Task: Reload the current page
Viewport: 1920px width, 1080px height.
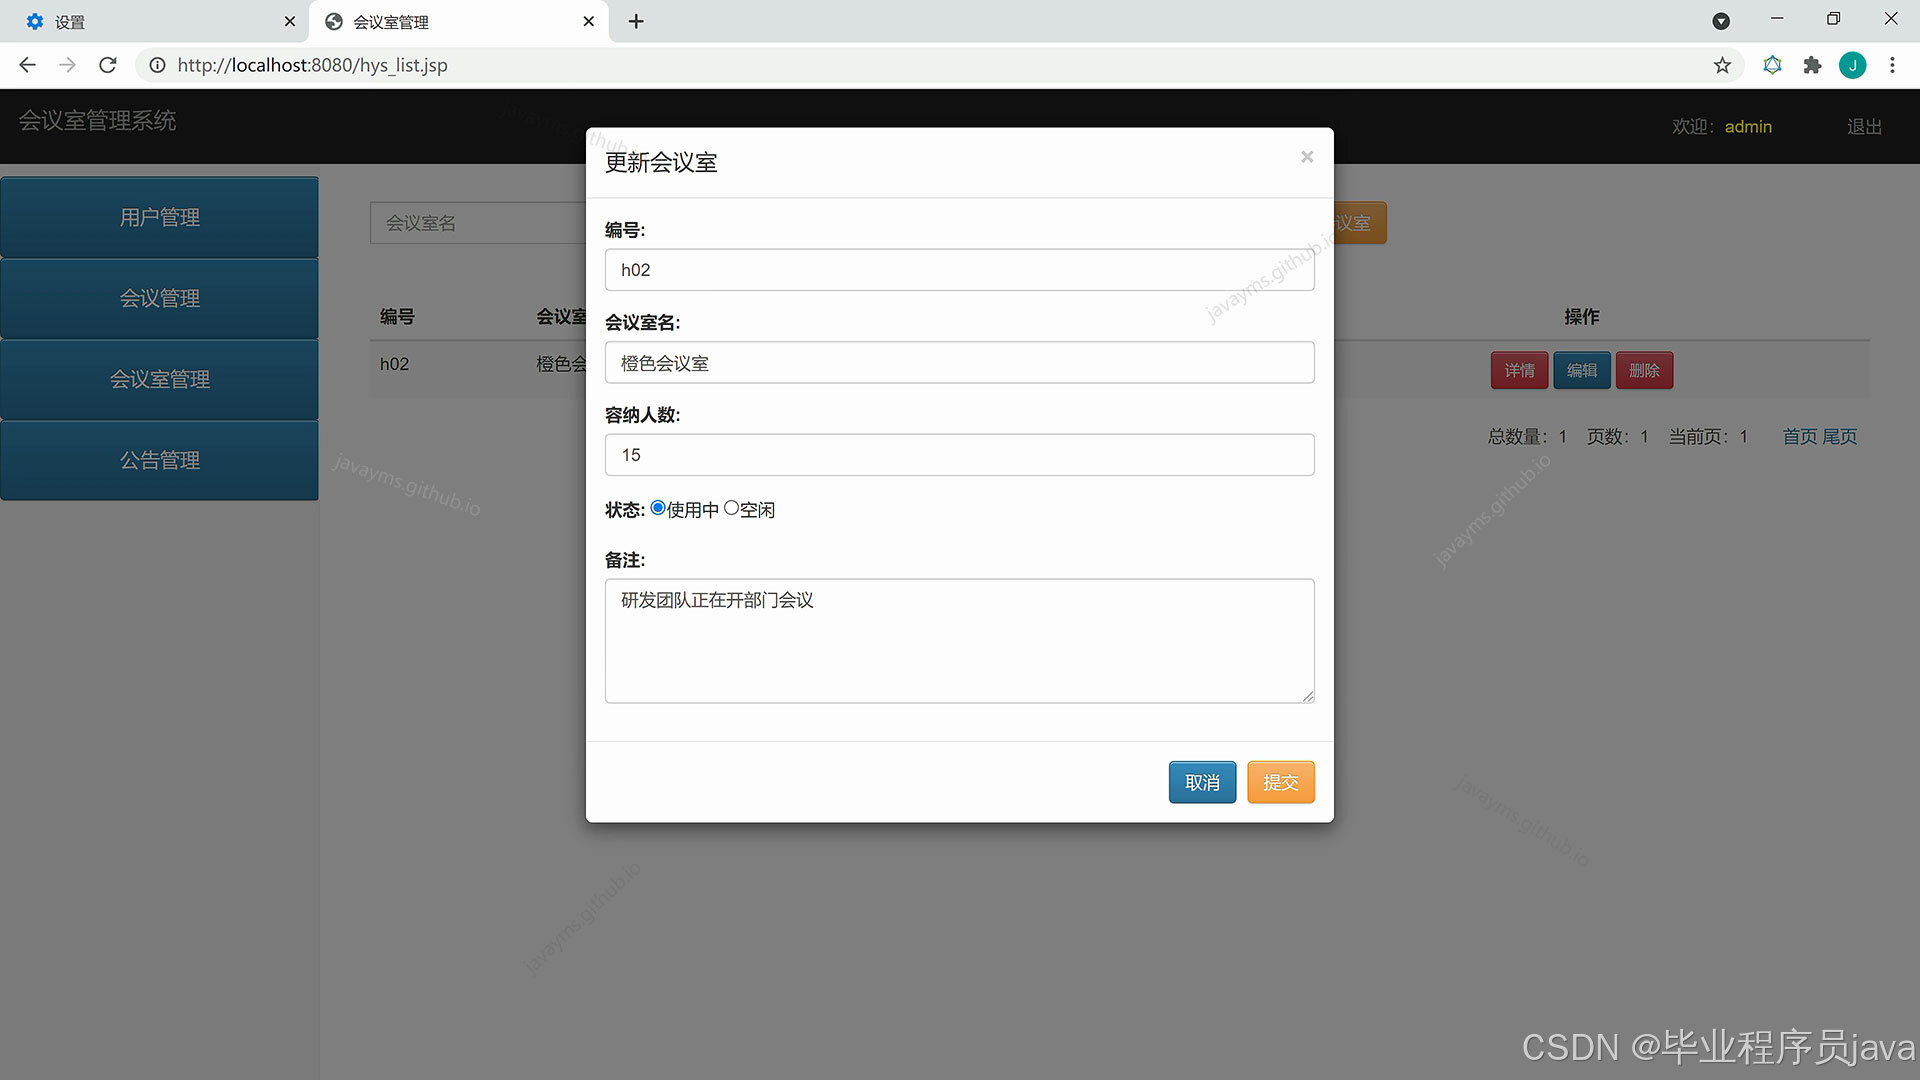Action: point(108,65)
